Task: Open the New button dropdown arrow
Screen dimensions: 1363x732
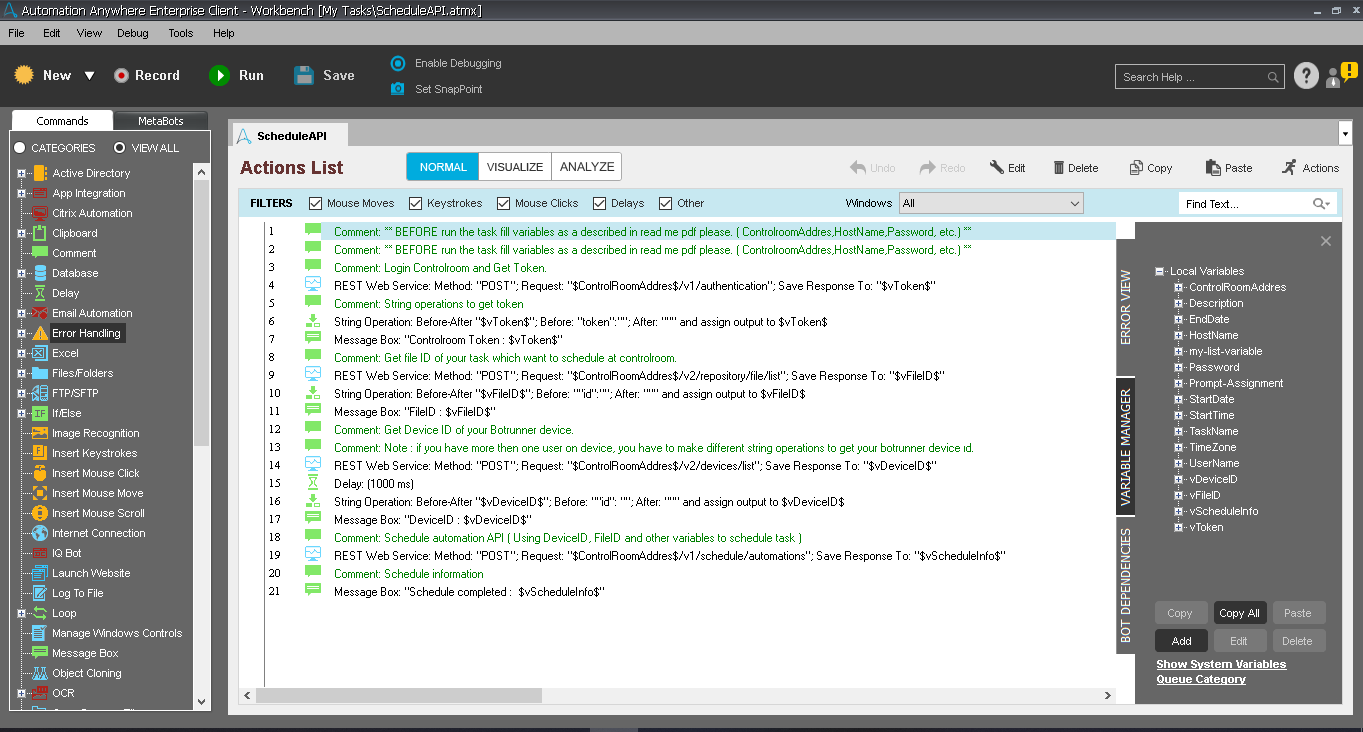Action: [89, 76]
